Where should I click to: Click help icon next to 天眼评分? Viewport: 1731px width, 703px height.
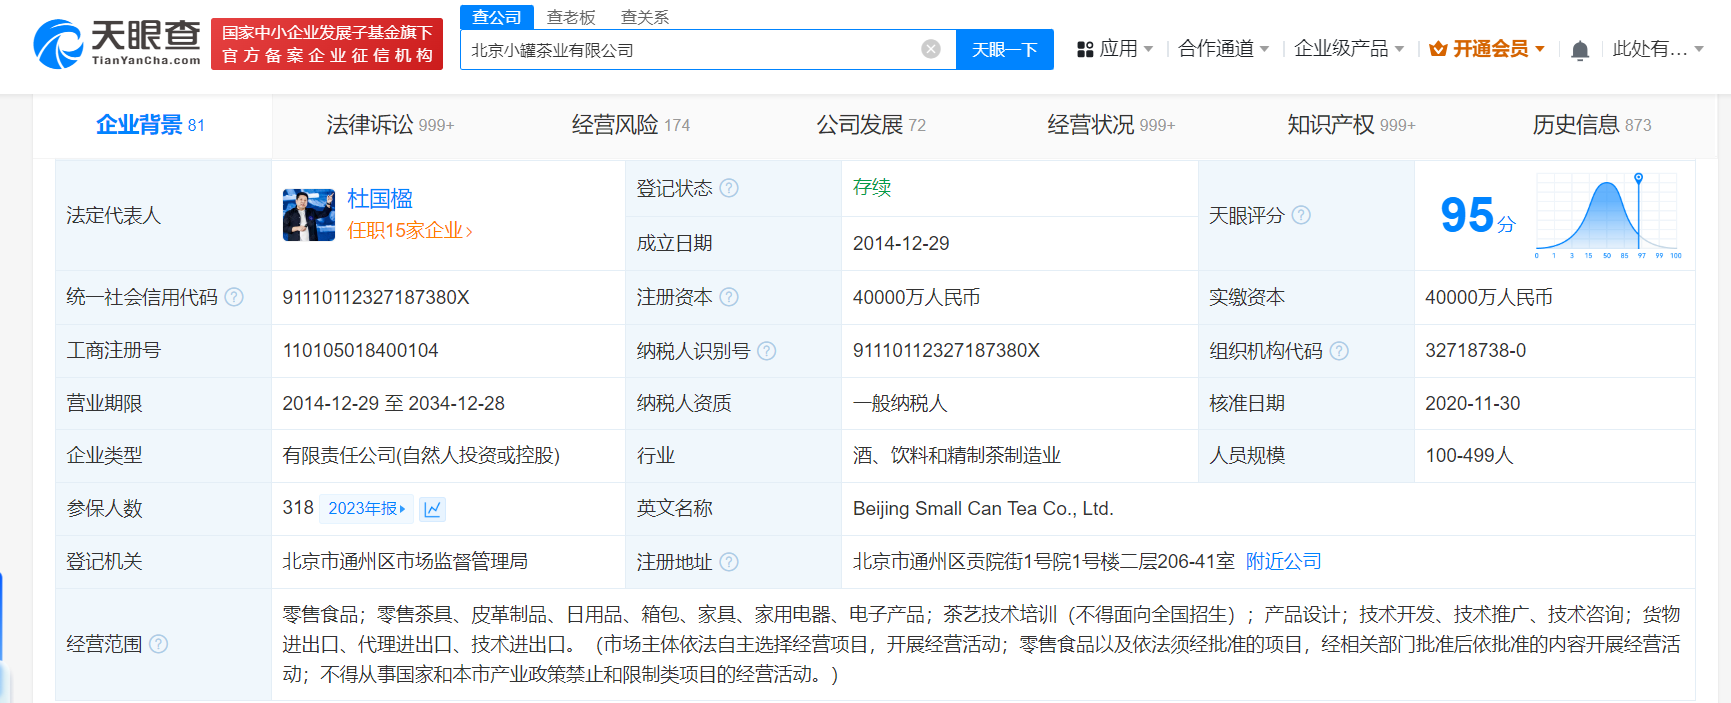tap(1301, 215)
